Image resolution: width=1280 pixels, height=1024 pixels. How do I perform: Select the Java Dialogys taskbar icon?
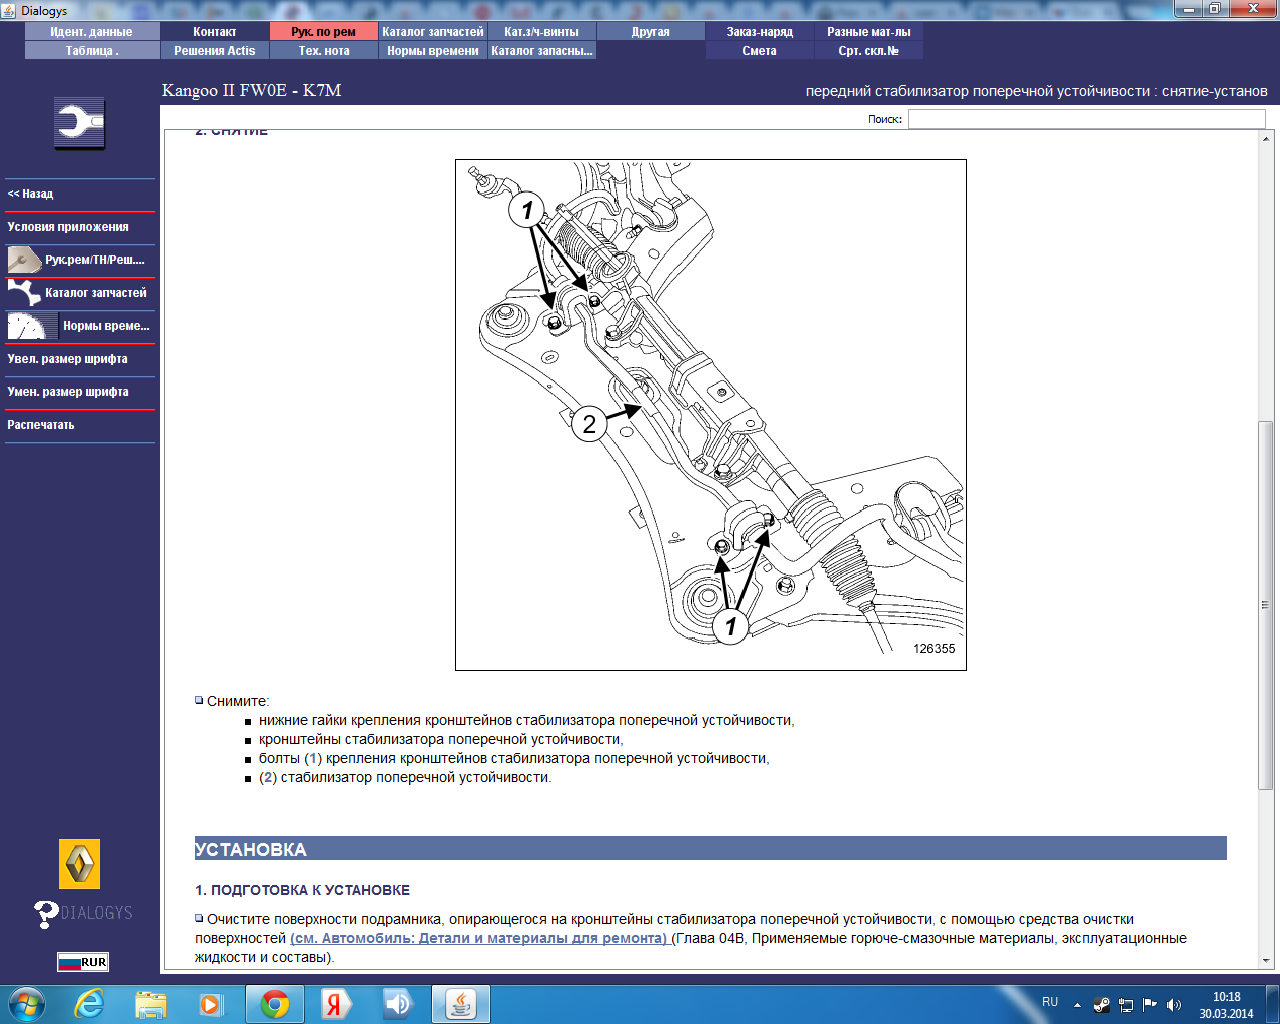[x=461, y=1004]
